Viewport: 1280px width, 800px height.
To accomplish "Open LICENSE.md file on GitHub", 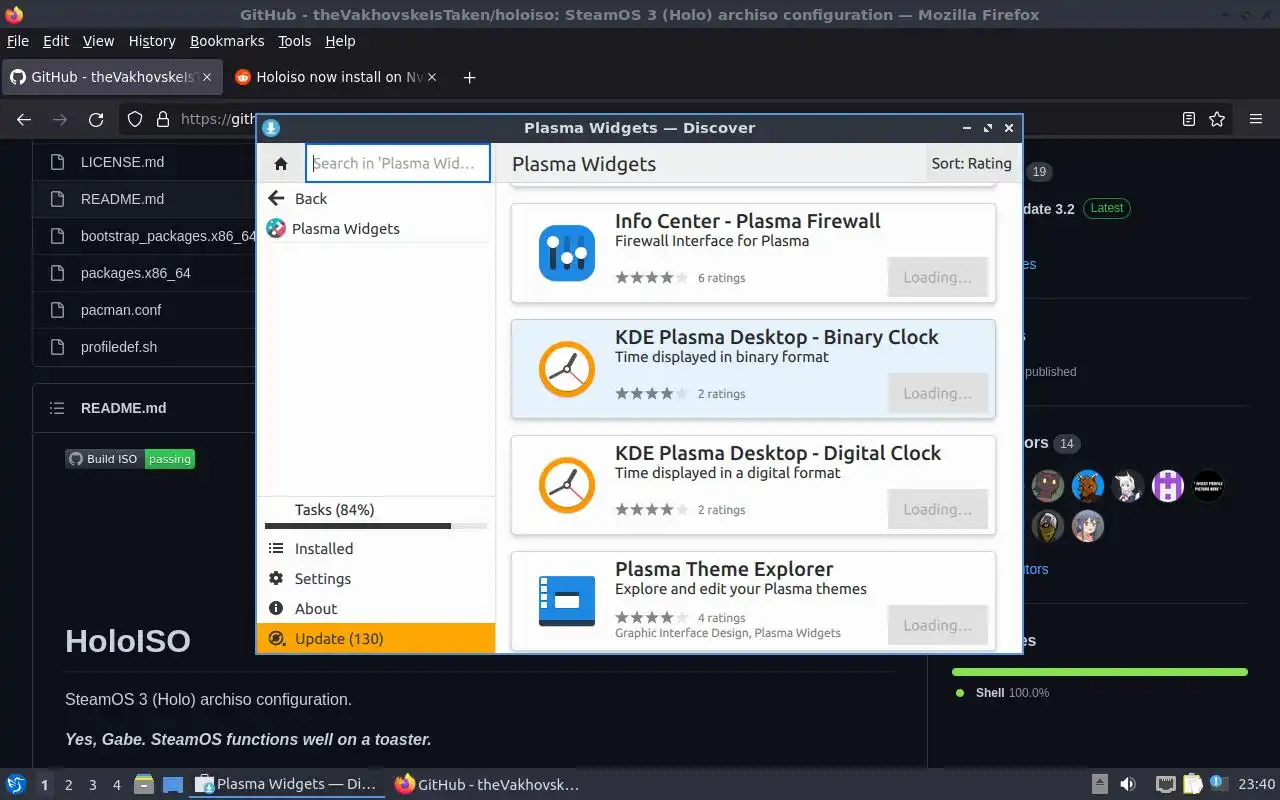I will coord(122,162).
